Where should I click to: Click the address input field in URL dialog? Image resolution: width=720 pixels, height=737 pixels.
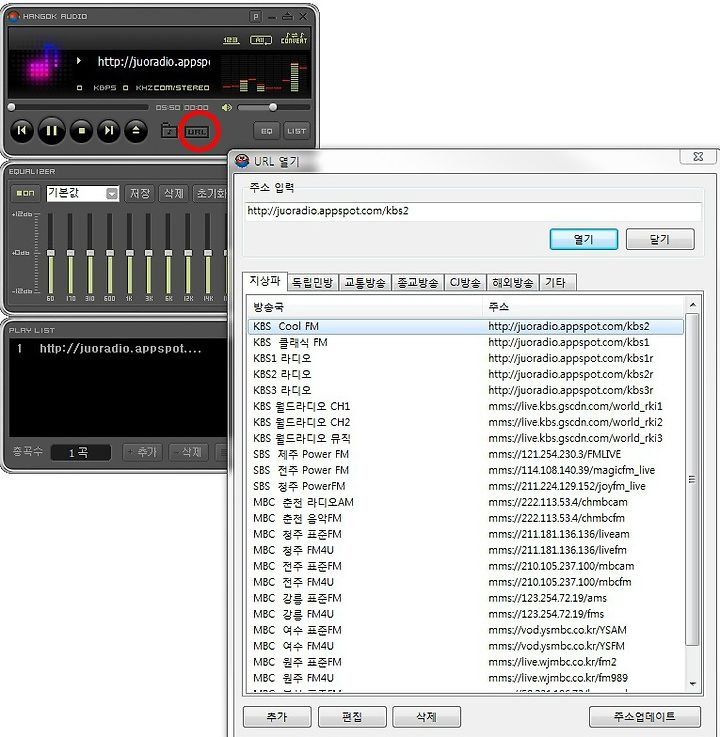473,211
